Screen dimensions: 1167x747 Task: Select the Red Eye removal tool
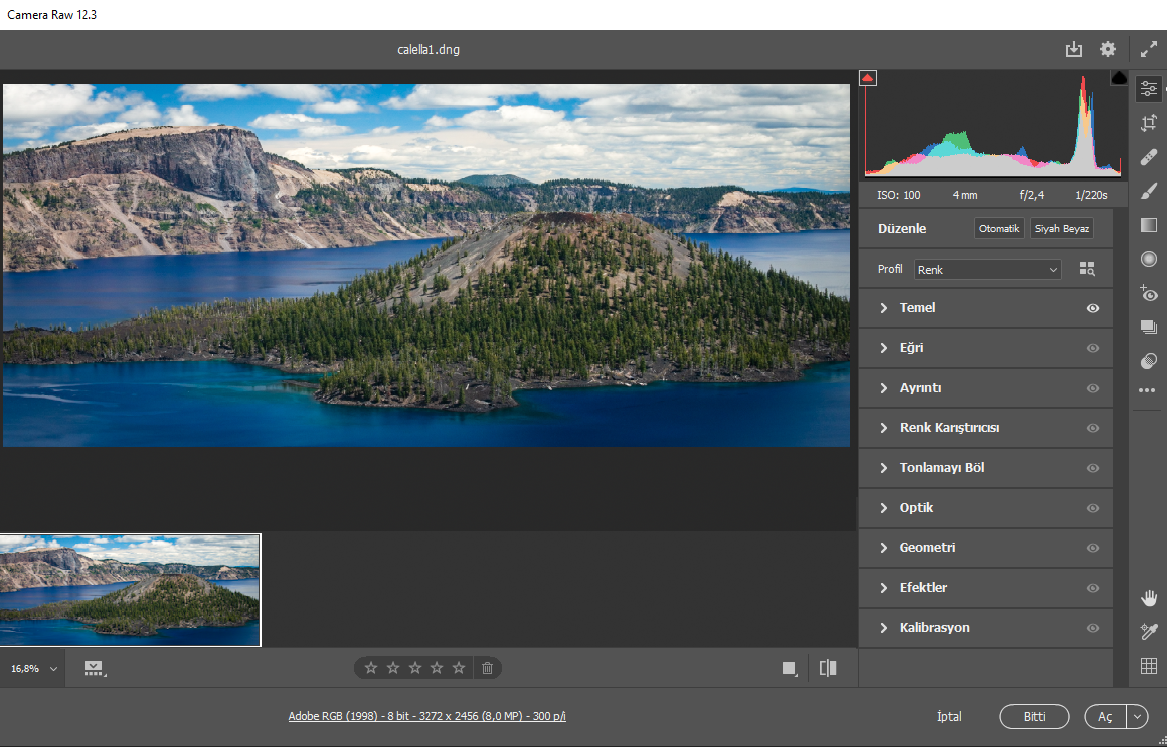tap(1148, 293)
